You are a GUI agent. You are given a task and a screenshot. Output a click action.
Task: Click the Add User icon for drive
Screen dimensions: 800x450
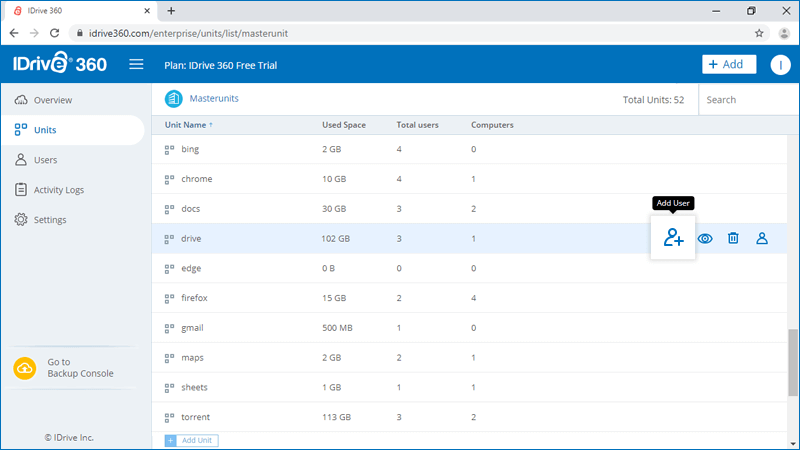tap(673, 238)
